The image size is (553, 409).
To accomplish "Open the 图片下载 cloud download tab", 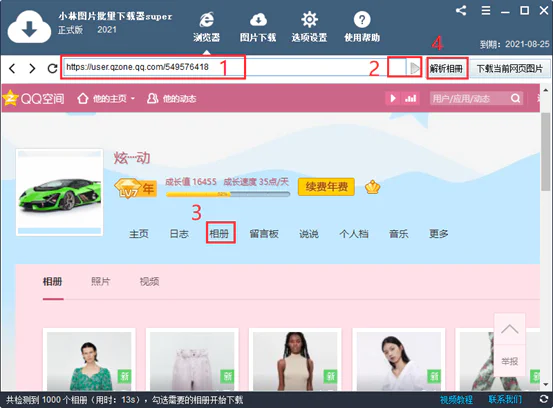I will (x=258, y=27).
